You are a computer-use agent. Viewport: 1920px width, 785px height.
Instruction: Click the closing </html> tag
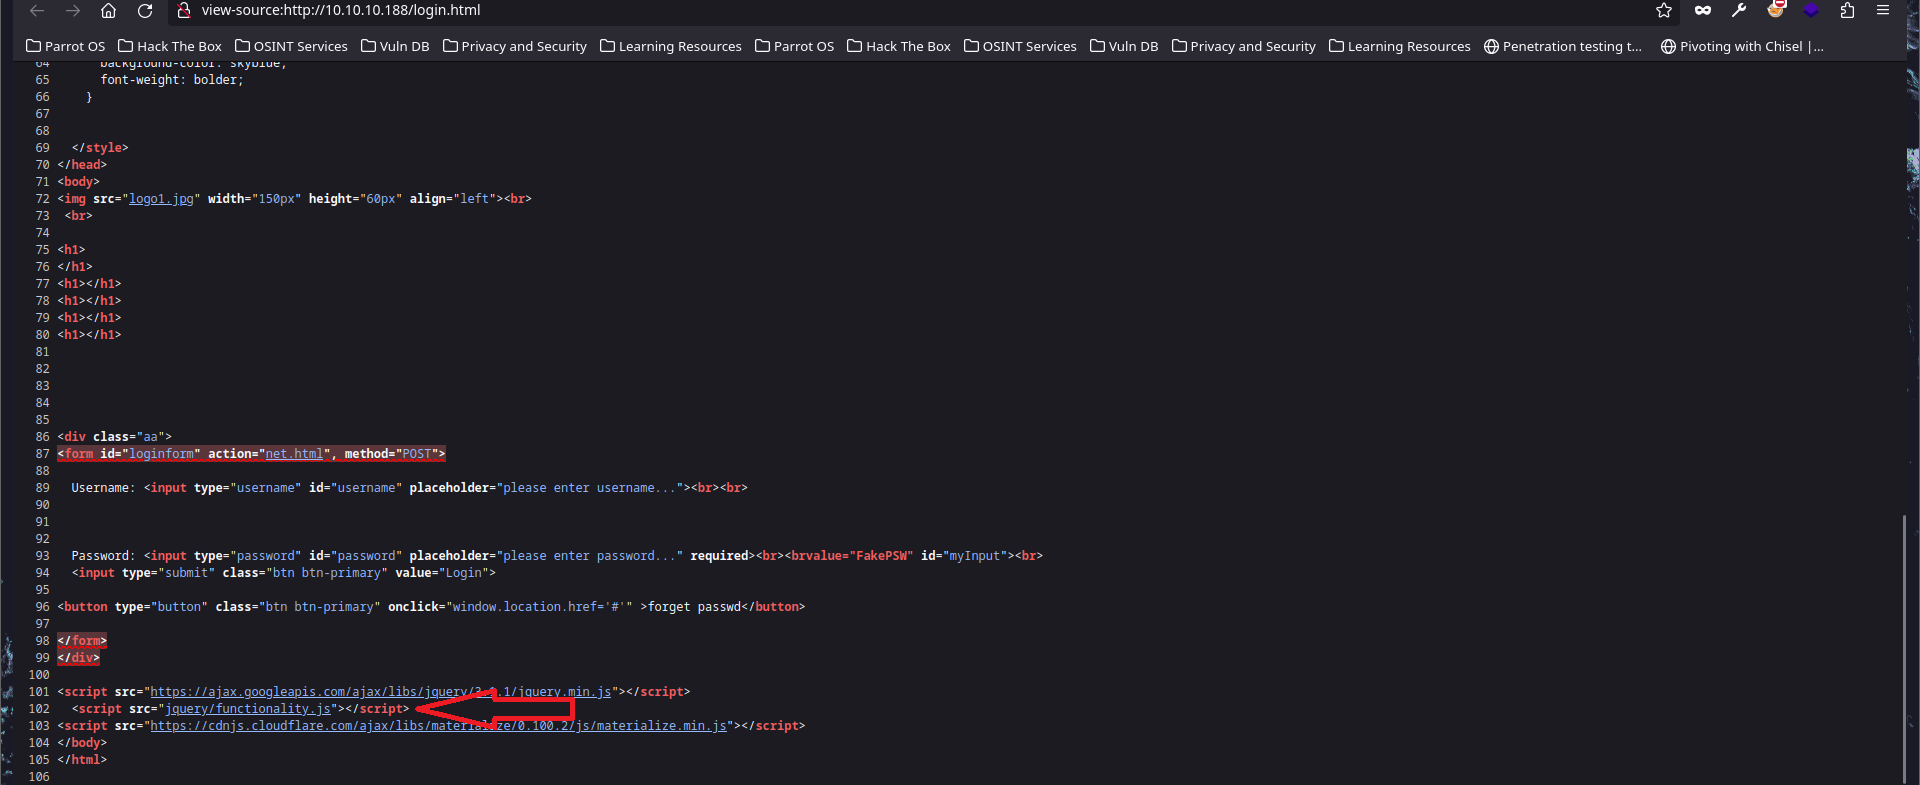pyautogui.click(x=82, y=760)
